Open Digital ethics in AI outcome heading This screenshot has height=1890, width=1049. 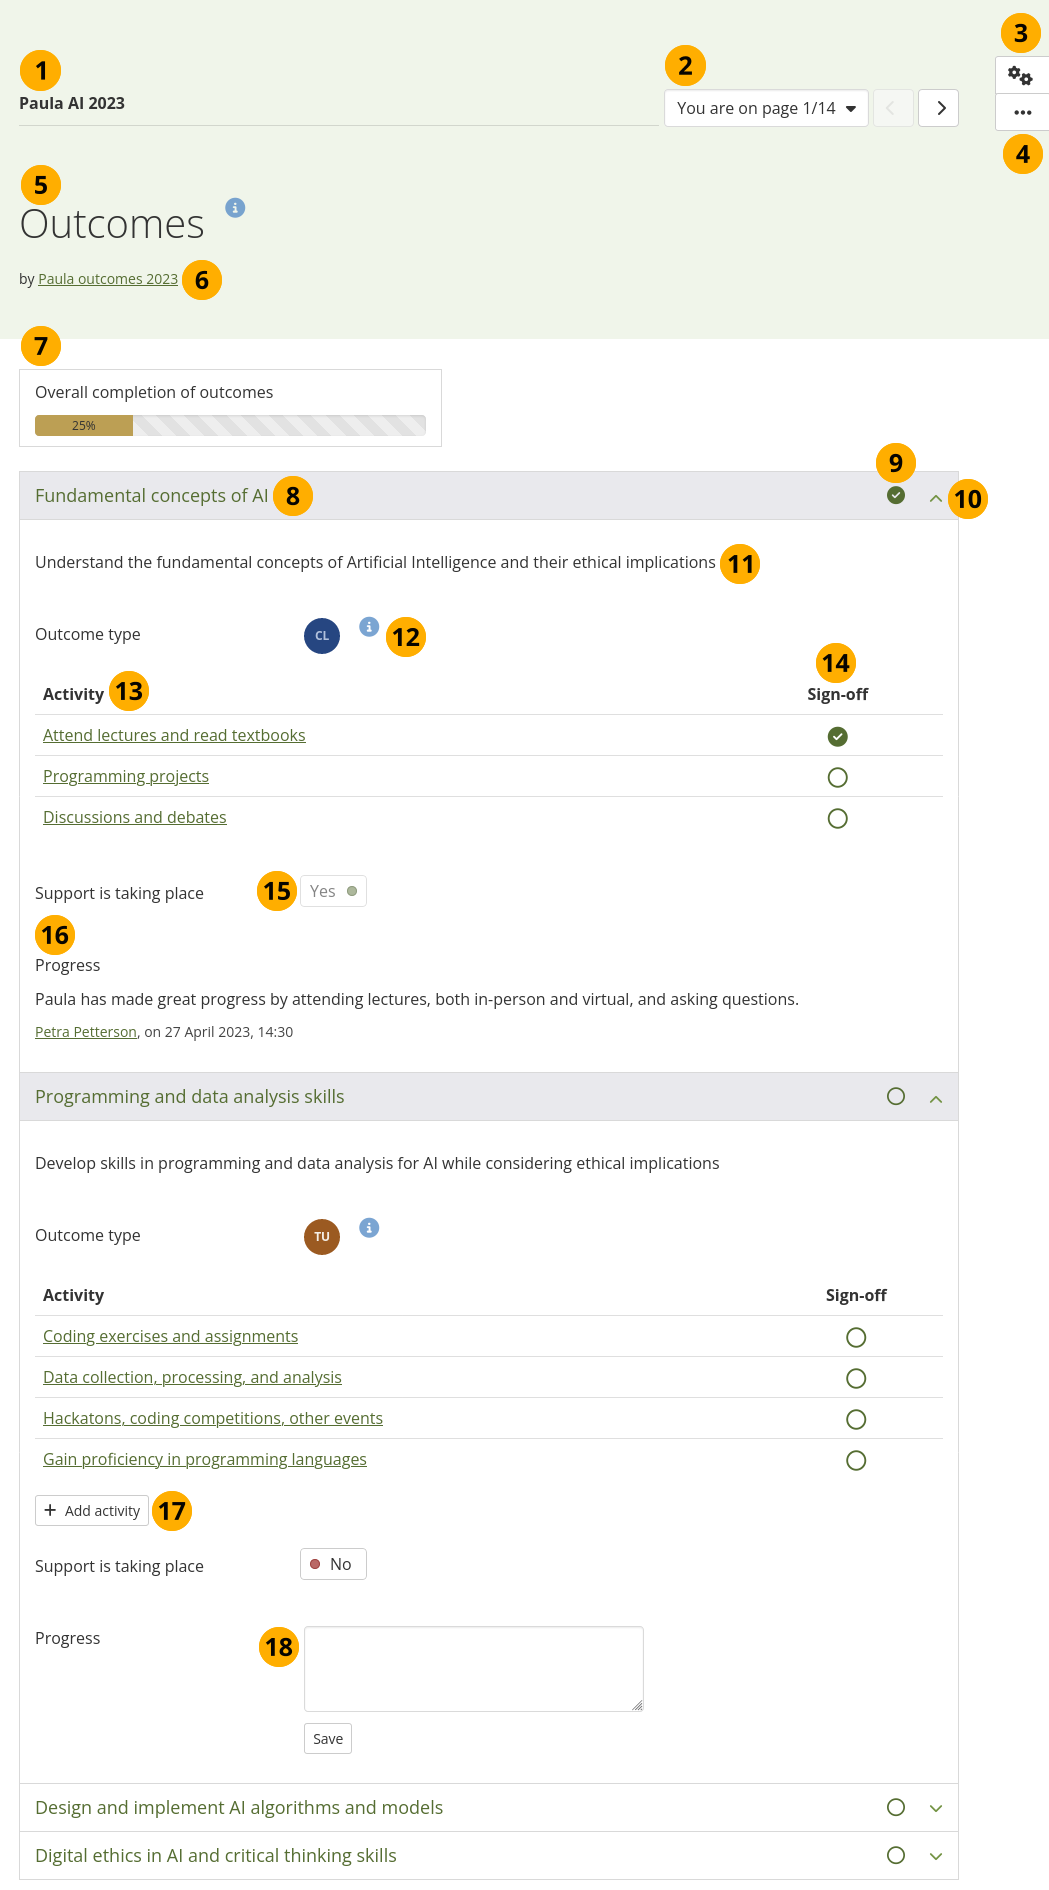pyautogui.click(x=216, y=1856)
